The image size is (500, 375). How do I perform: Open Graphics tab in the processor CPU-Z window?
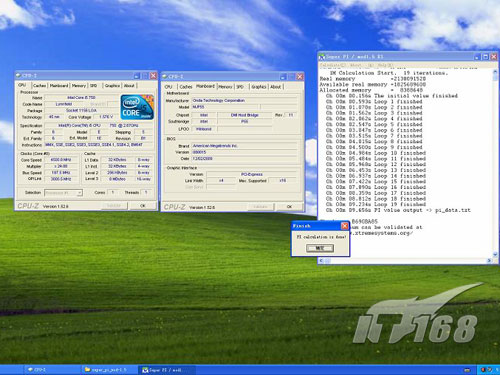coord(112,86)
